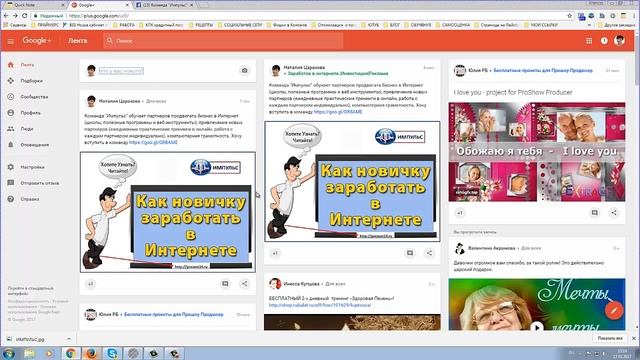The height and width of the screenshot is (360, 640).
Task: Open Подборки in the sidebar
Action: tap(31, 81)
